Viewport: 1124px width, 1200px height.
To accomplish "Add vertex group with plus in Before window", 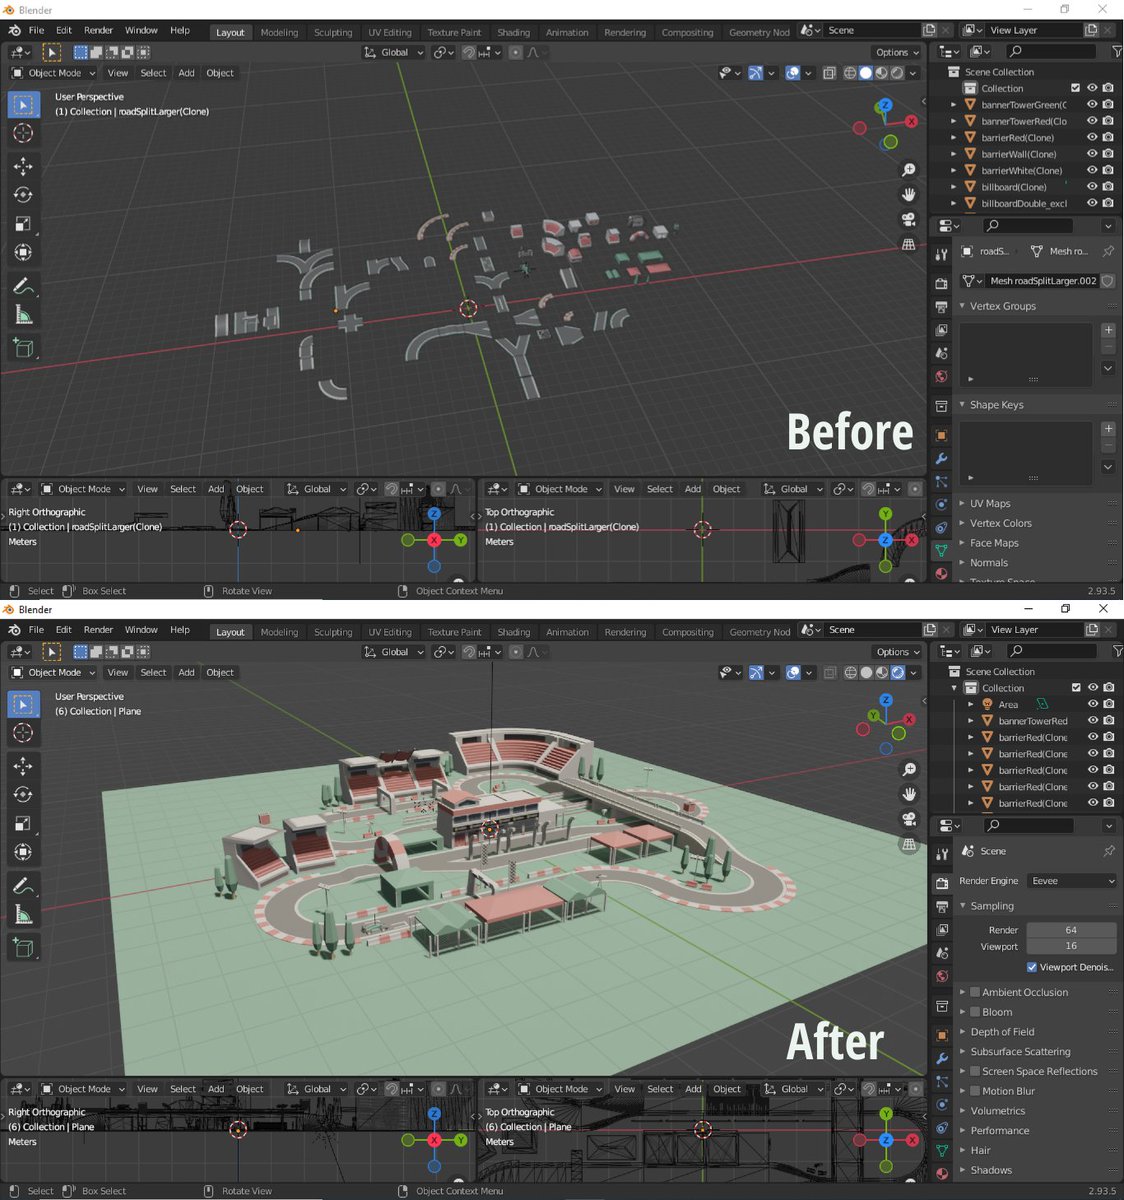I will point(1108,330).
